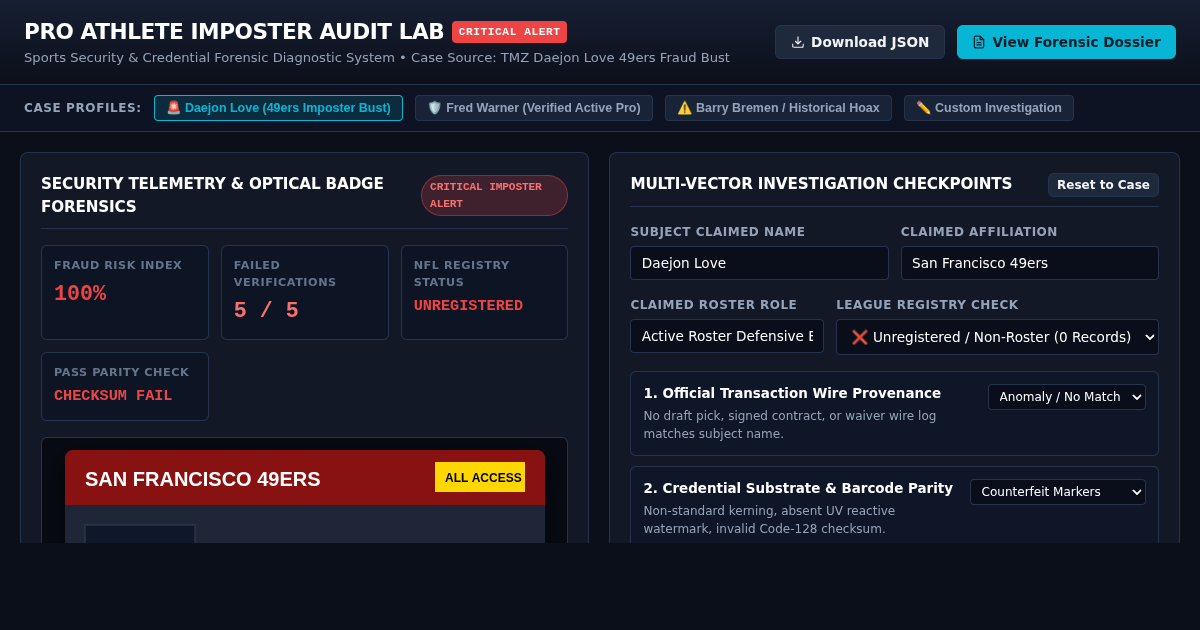Click the download icon in Download JSON
The width and height of the screenshot is (1200, 630).
tap(798, 42)
